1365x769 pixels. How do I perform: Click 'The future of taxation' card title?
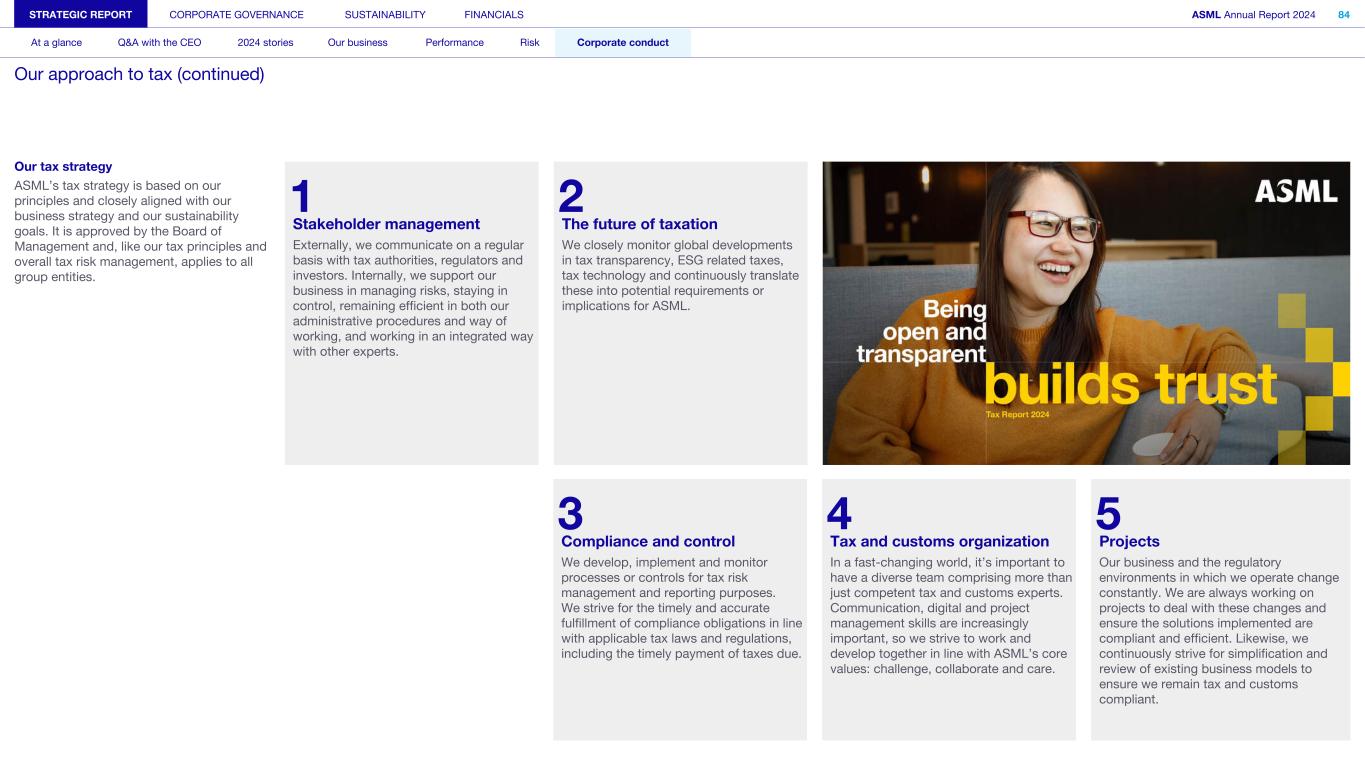(640, 224)
